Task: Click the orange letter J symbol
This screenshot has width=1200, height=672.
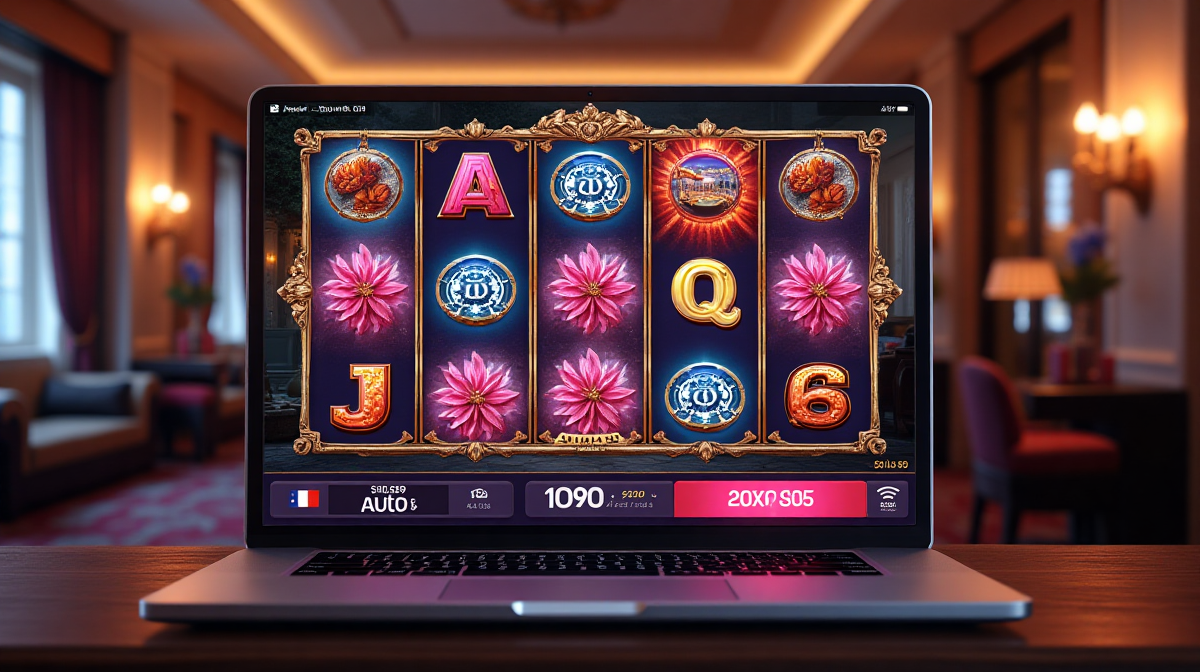Action: [x=360, y=397]
